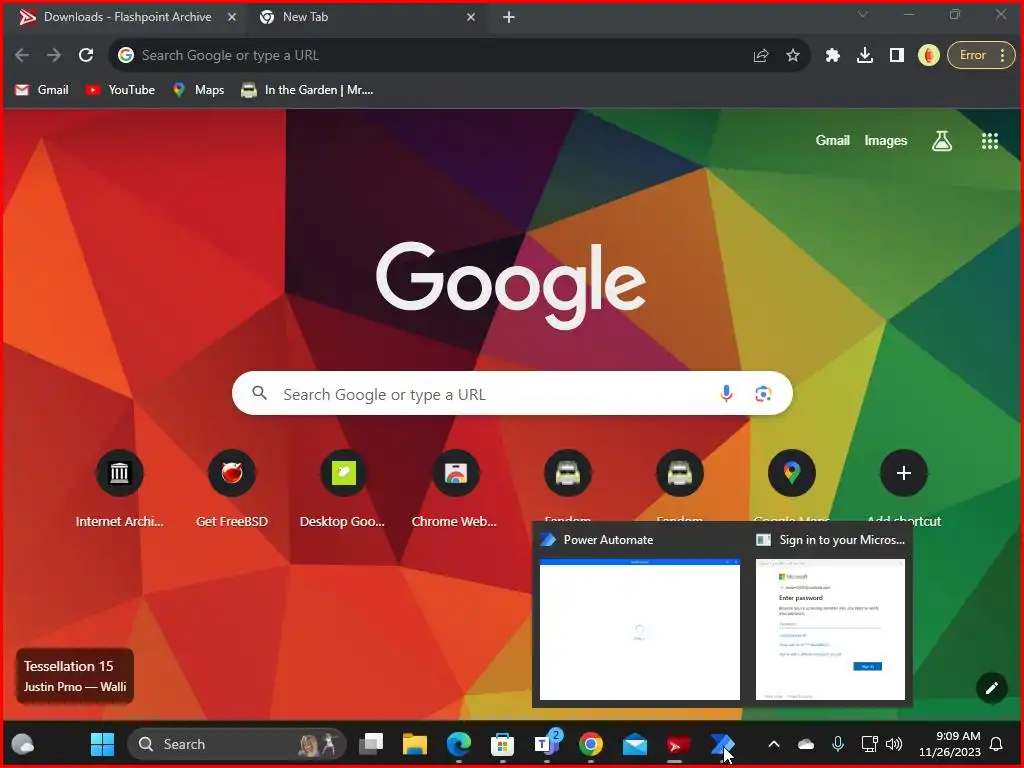Open network settings tray icon
This screenshot has width=1024, height=768.
coord(869,744)
